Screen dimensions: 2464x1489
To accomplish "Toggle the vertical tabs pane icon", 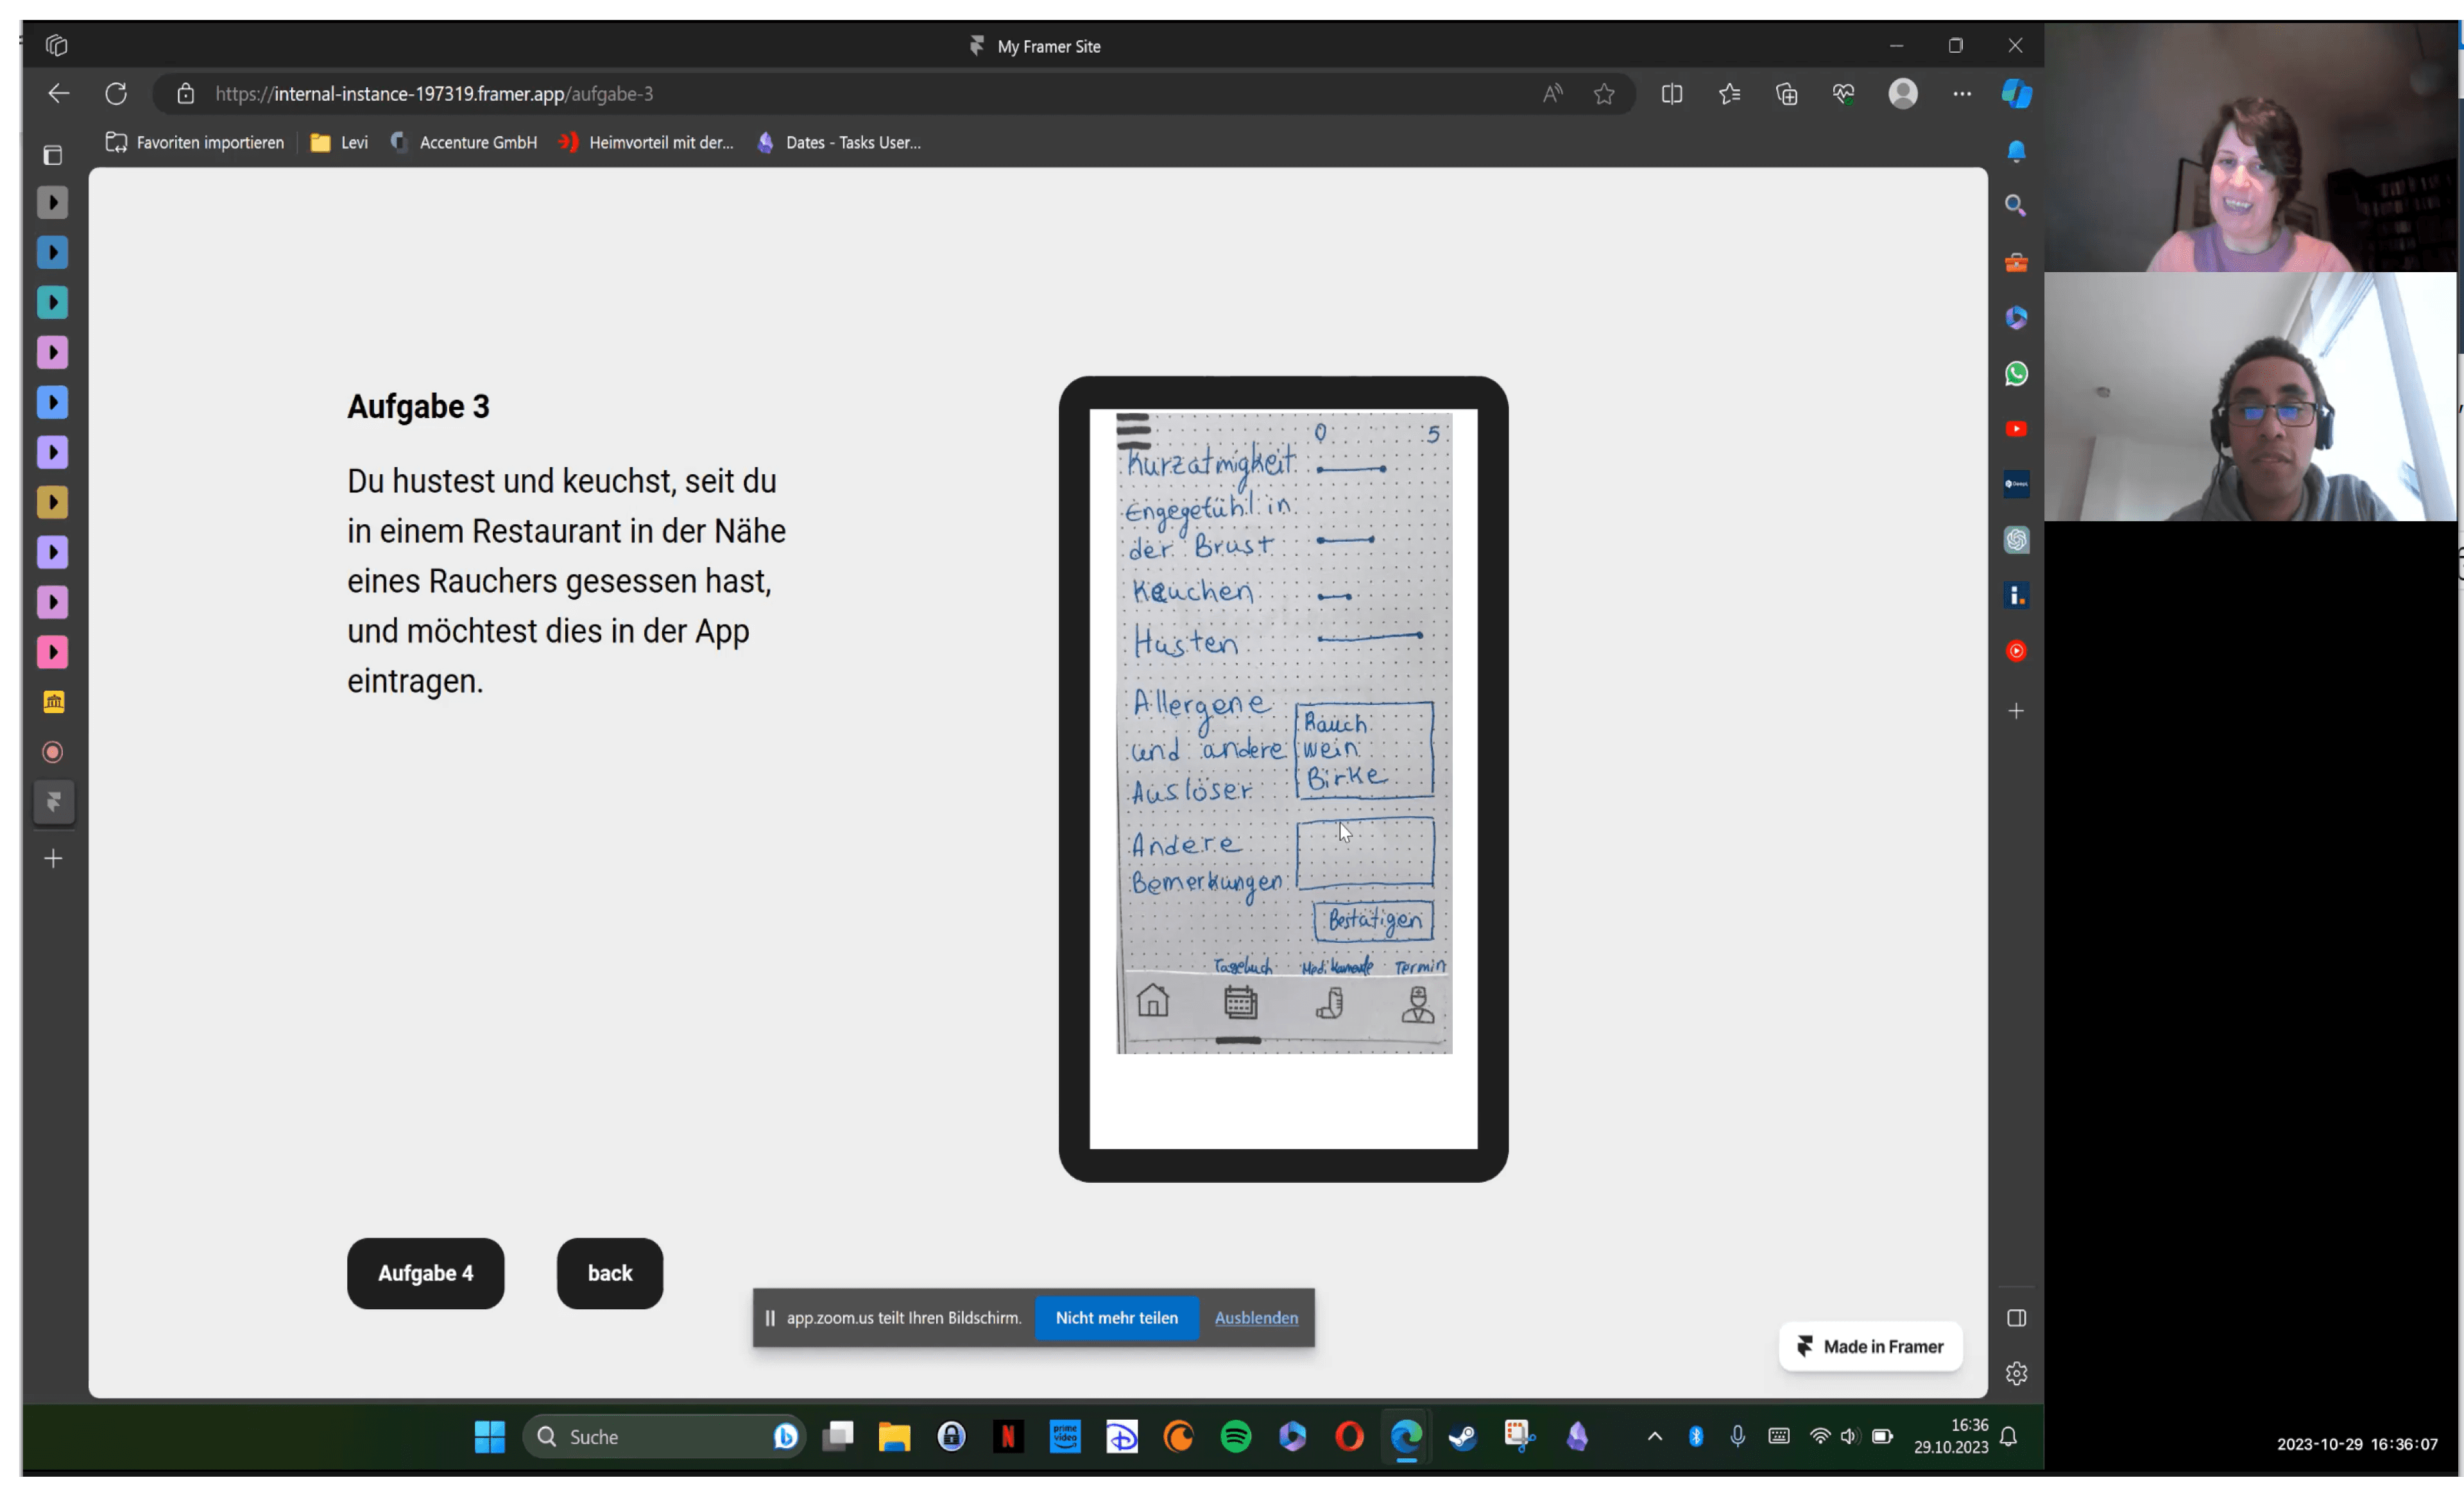I will point(53,155).
